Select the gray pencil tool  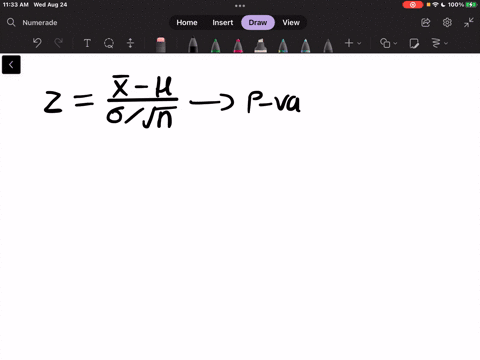point(328,45)
